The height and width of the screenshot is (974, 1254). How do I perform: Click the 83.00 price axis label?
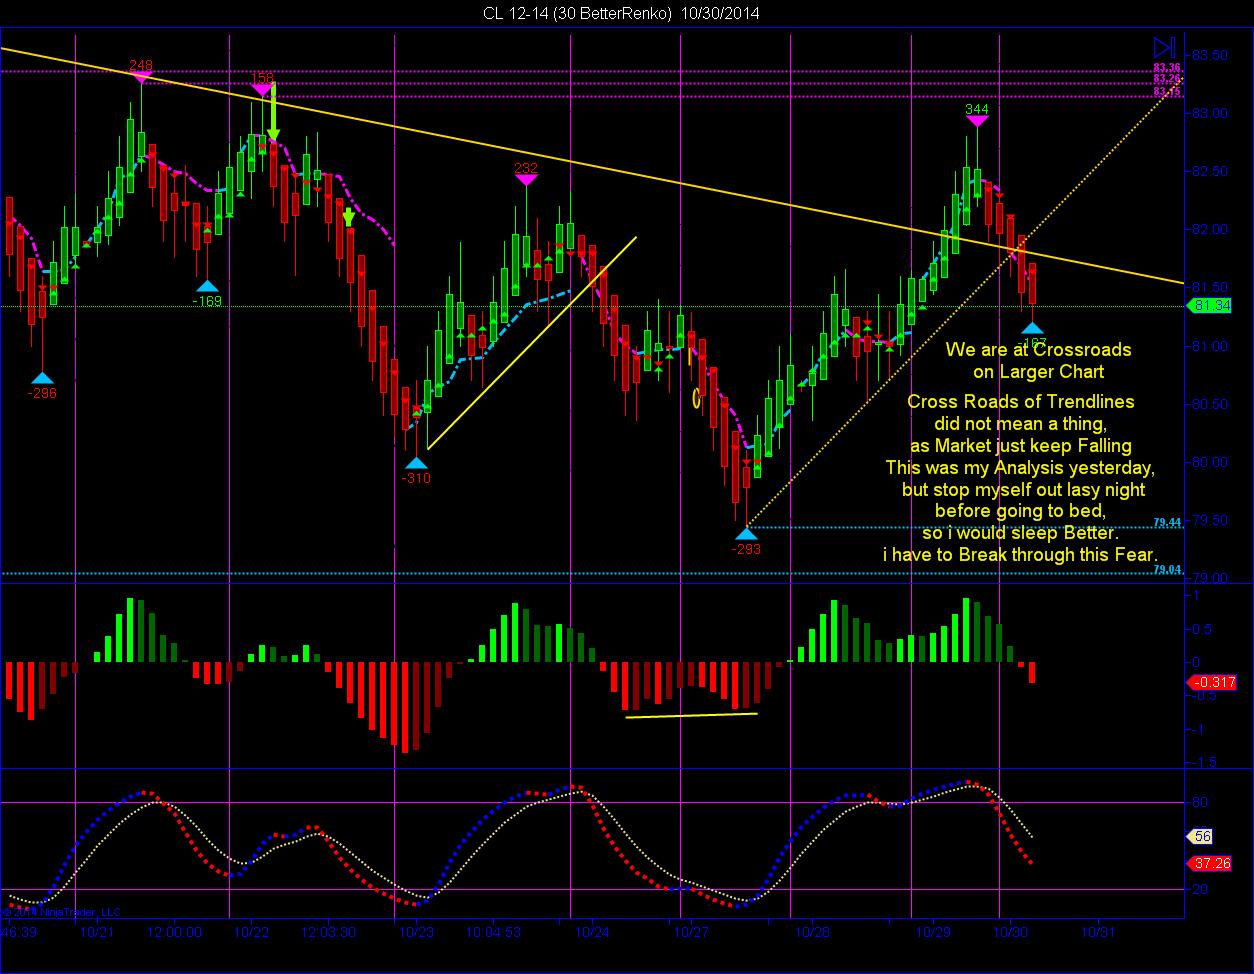pos(1211,113)
